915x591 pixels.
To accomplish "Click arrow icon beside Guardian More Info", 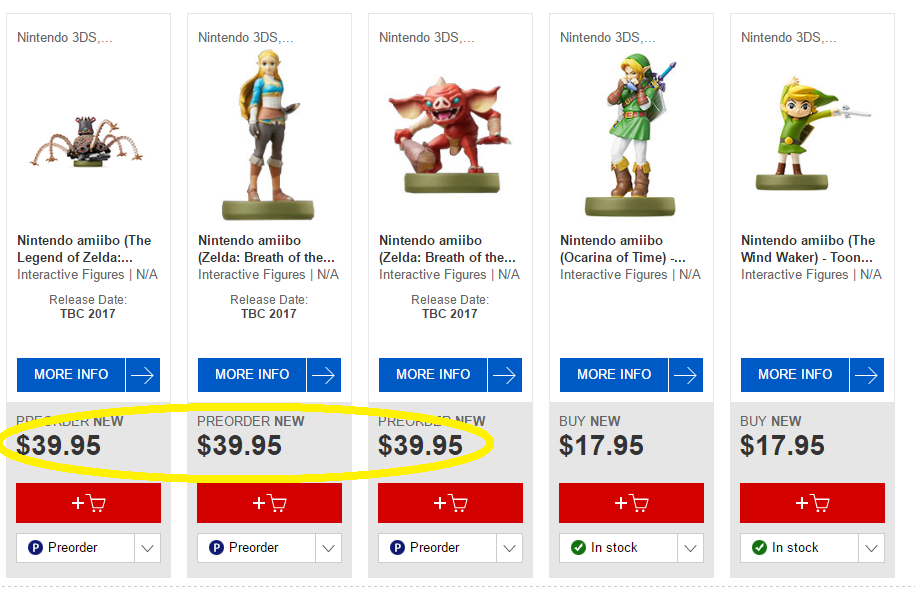I will pyautogui.click(x=143, y=375).
